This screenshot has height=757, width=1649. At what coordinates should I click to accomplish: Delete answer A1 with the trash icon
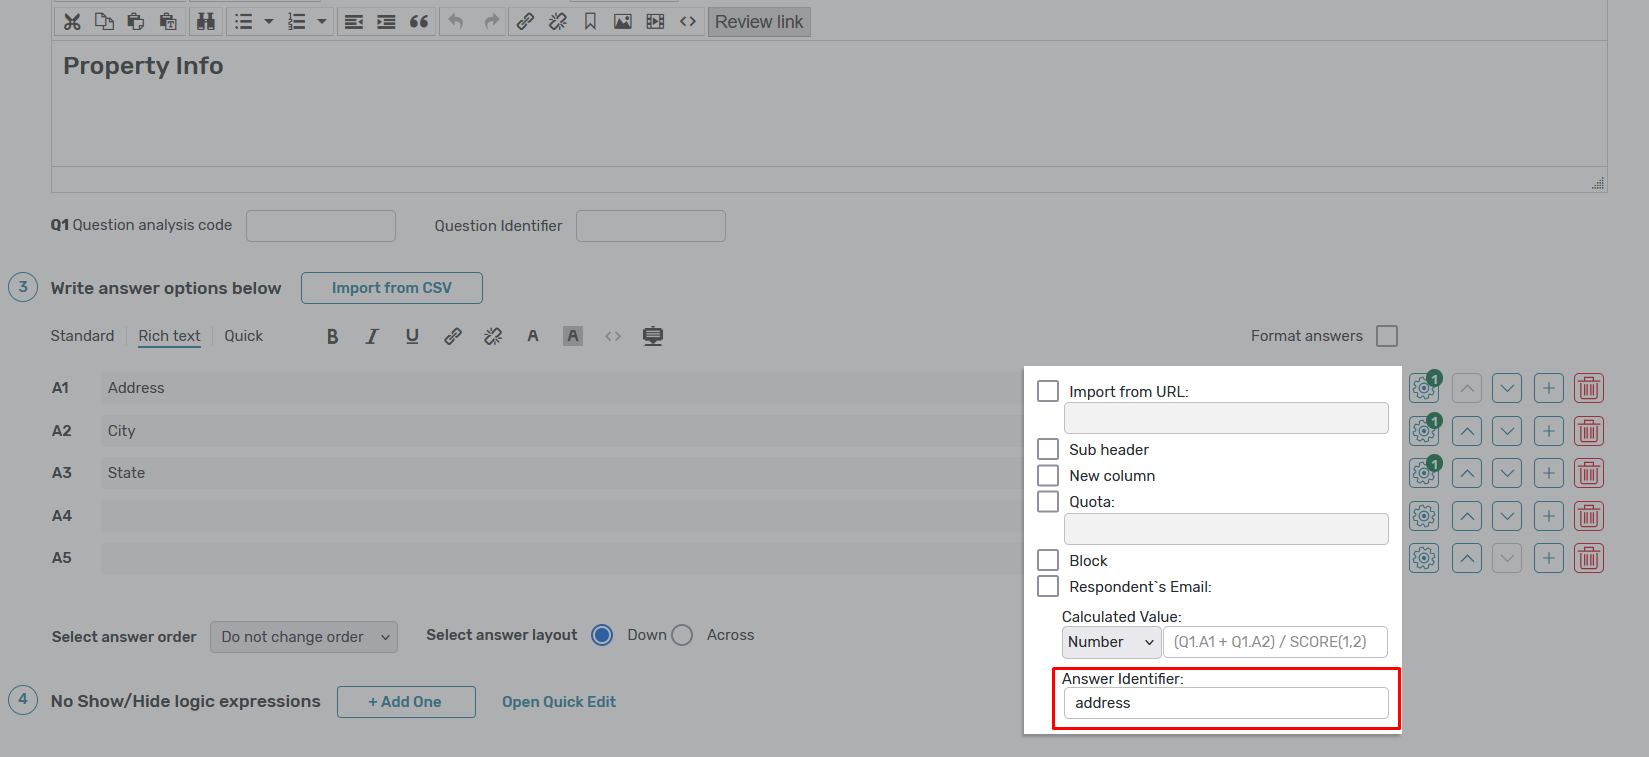click(1588, 388)
